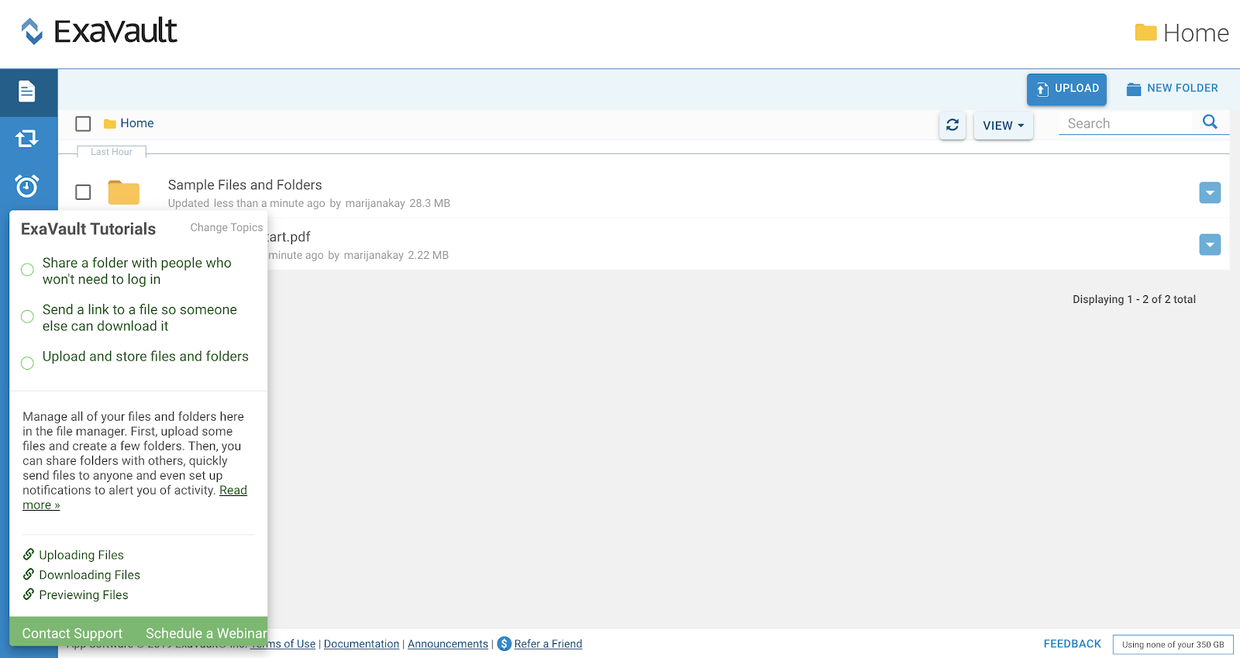Image resolution: width=1240 pixels, height=658 pixels.
Task: Open the Files section in the sidebar
Action: (x=27, y=92)
